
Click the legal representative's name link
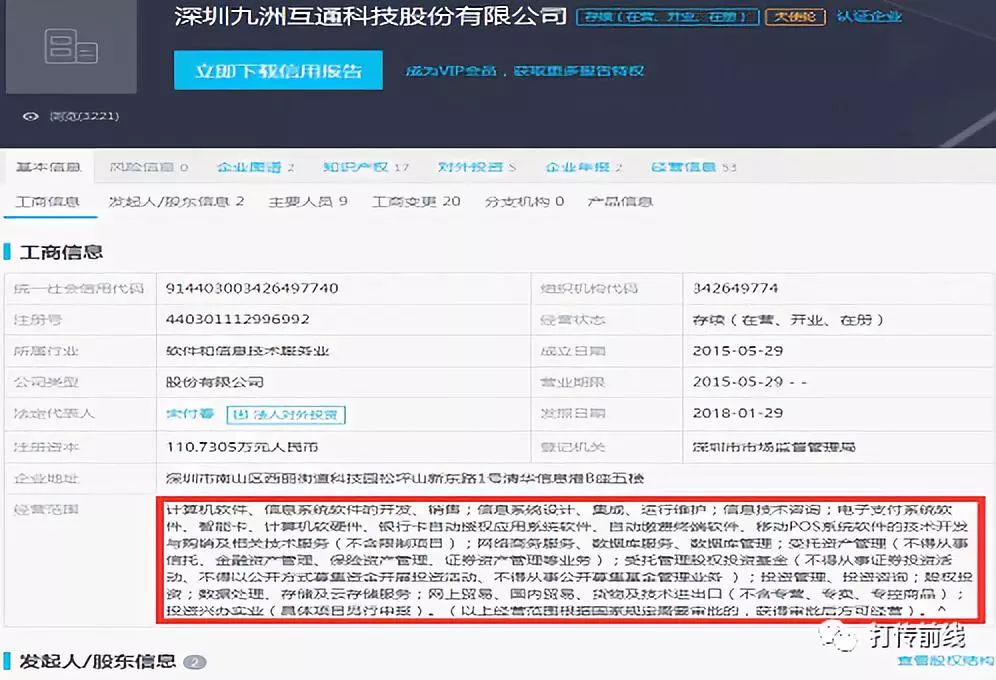[190, 413]
